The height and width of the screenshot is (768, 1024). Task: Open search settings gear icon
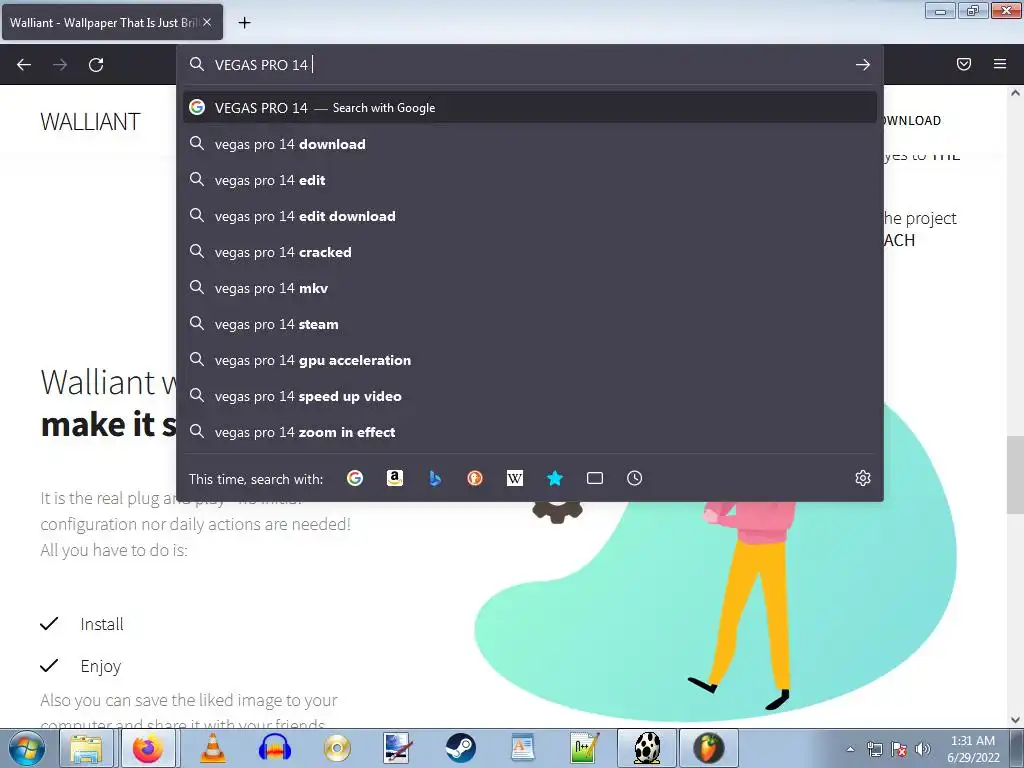tap(863, 478)
